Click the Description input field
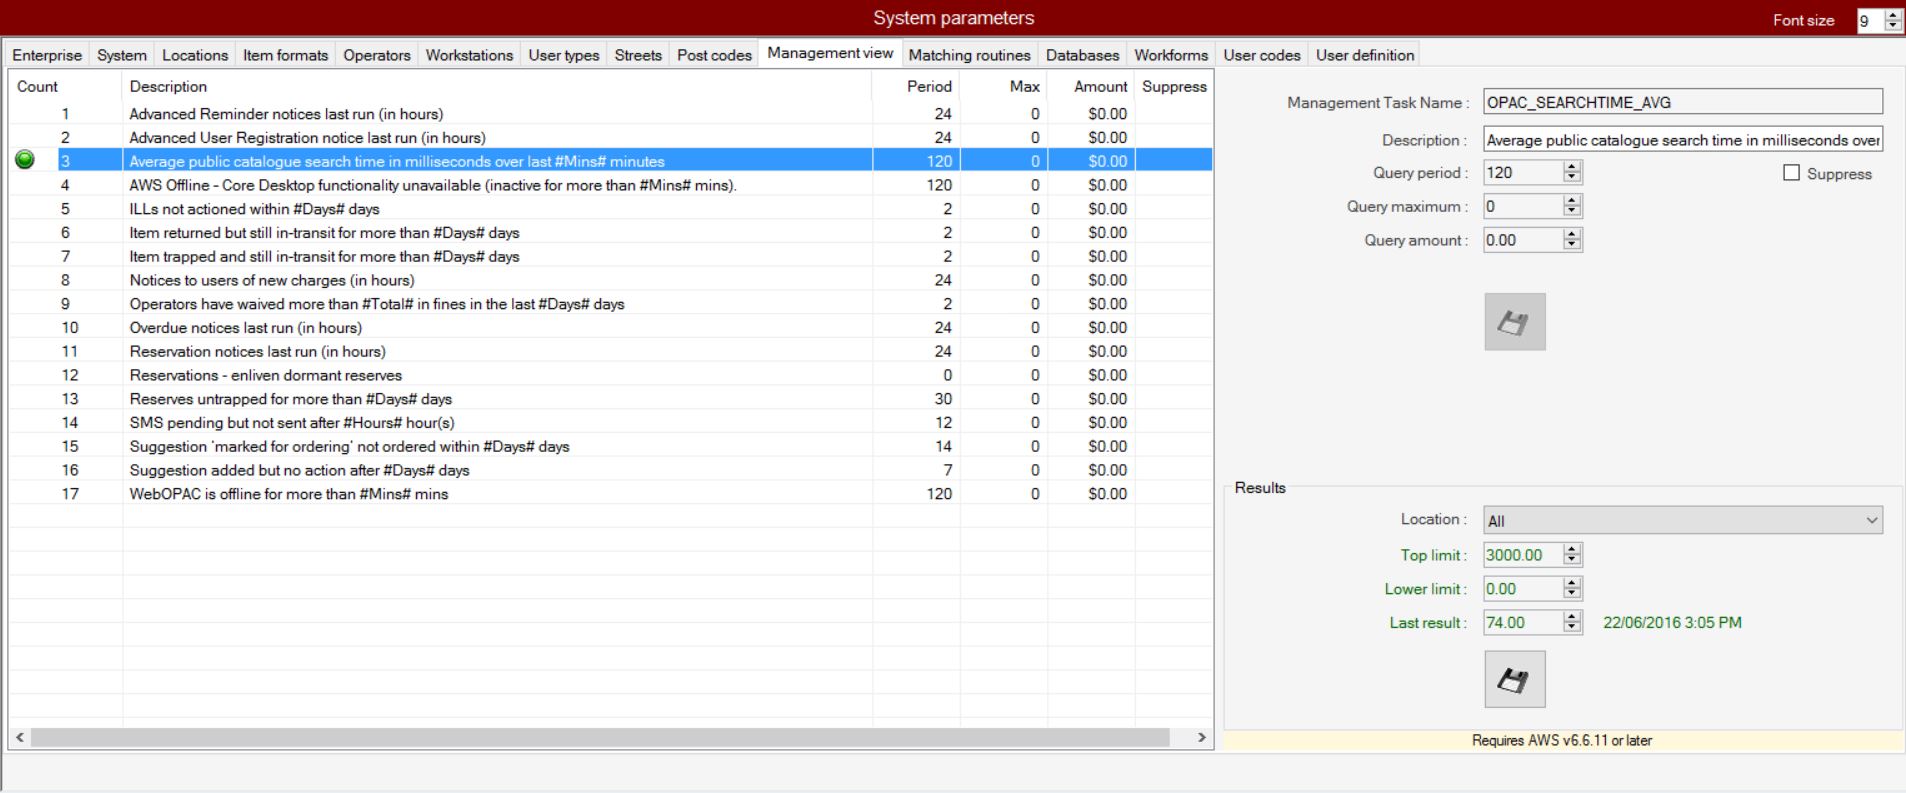 [1682, 140]
